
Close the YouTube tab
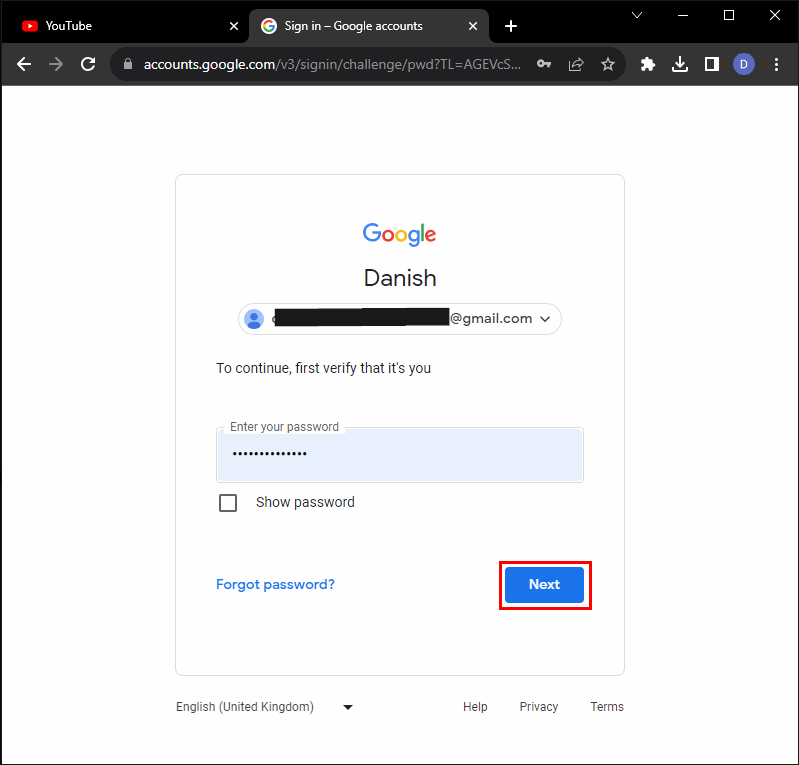[234, 26]
